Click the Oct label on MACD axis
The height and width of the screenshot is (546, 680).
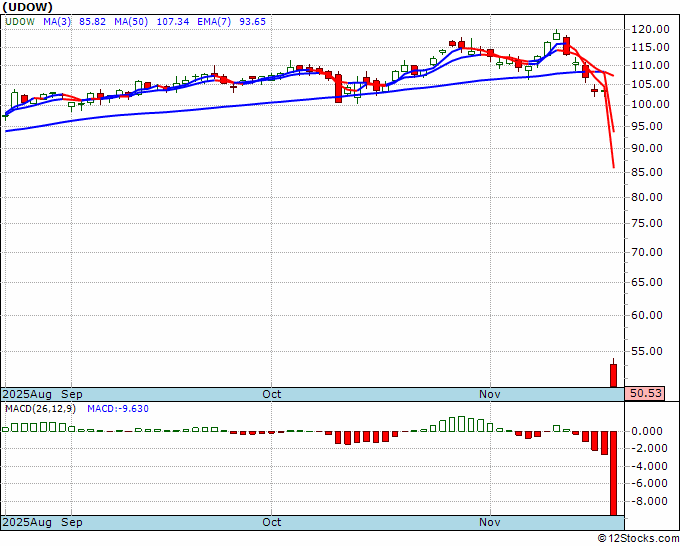pos(272,522)
